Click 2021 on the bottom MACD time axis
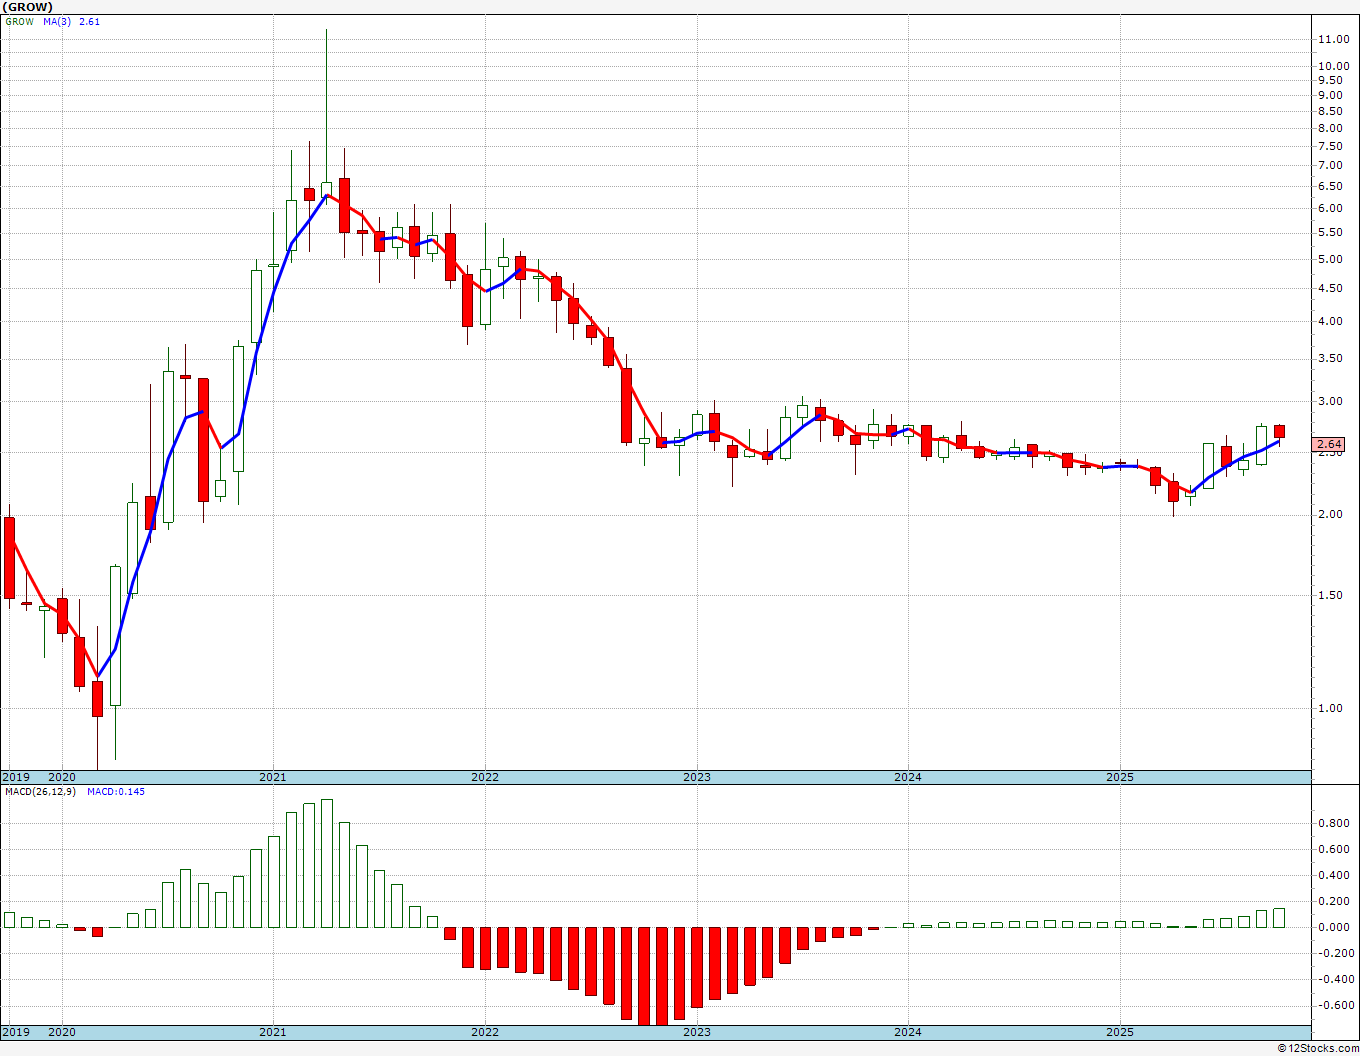The width and height of the screenshot is (1360, 1056). click(273, 1032)
